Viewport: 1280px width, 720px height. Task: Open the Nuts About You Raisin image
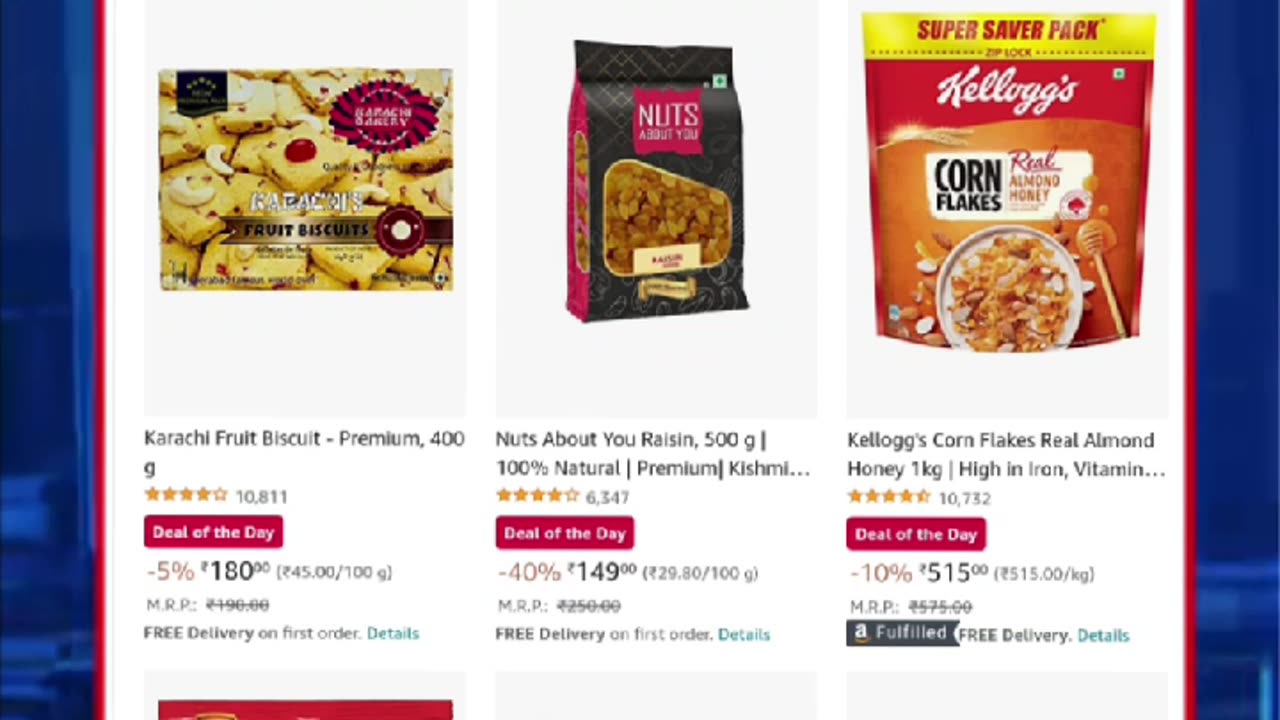[x=657, y=182]
